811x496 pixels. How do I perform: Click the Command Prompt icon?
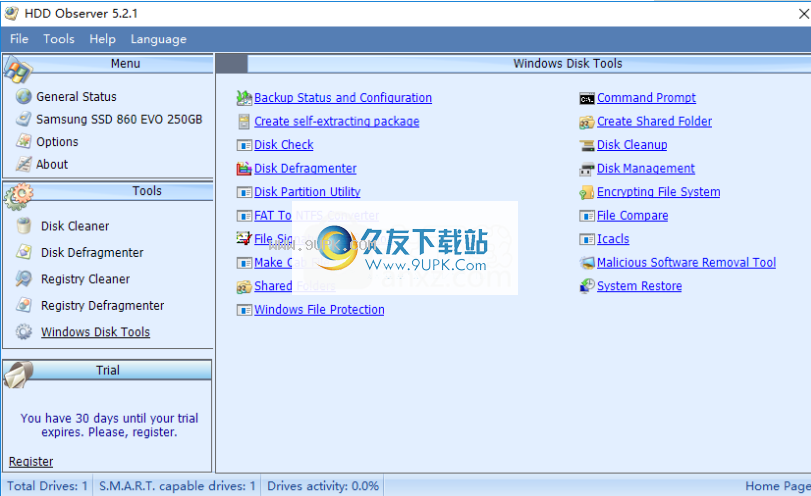pyautogui.click(x=587, y=98)
